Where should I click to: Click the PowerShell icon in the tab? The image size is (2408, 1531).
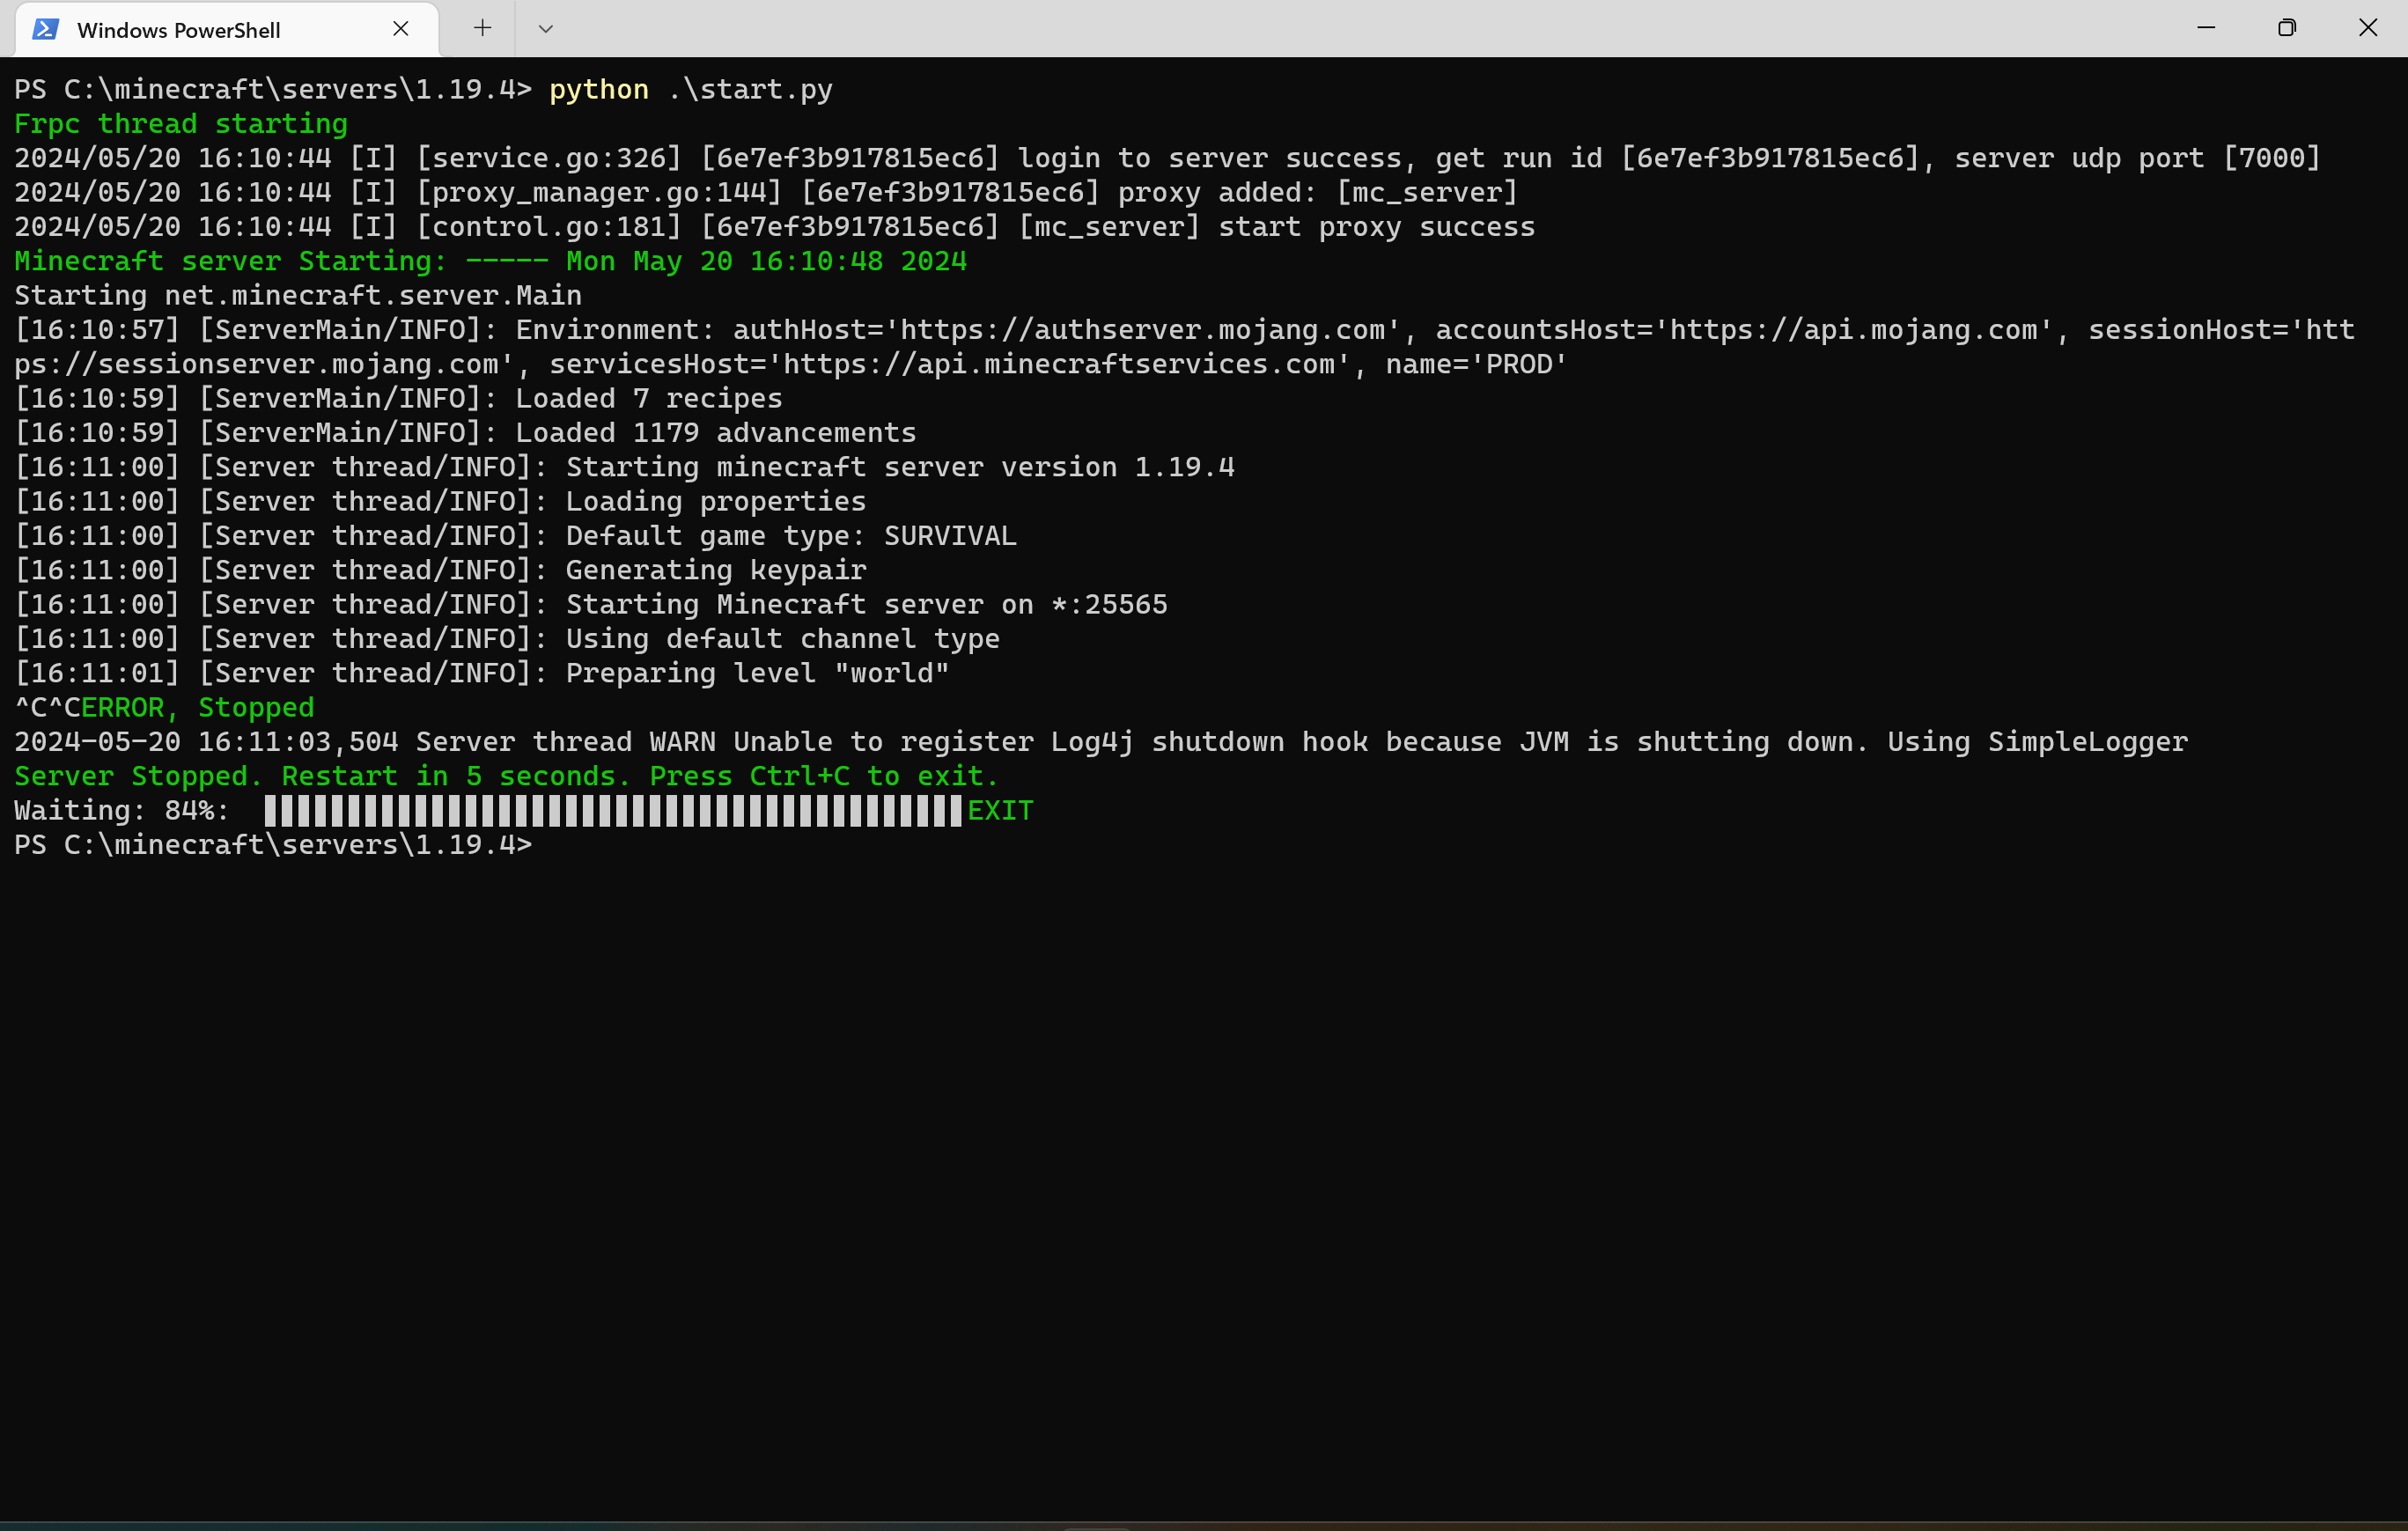pos(45,29)
